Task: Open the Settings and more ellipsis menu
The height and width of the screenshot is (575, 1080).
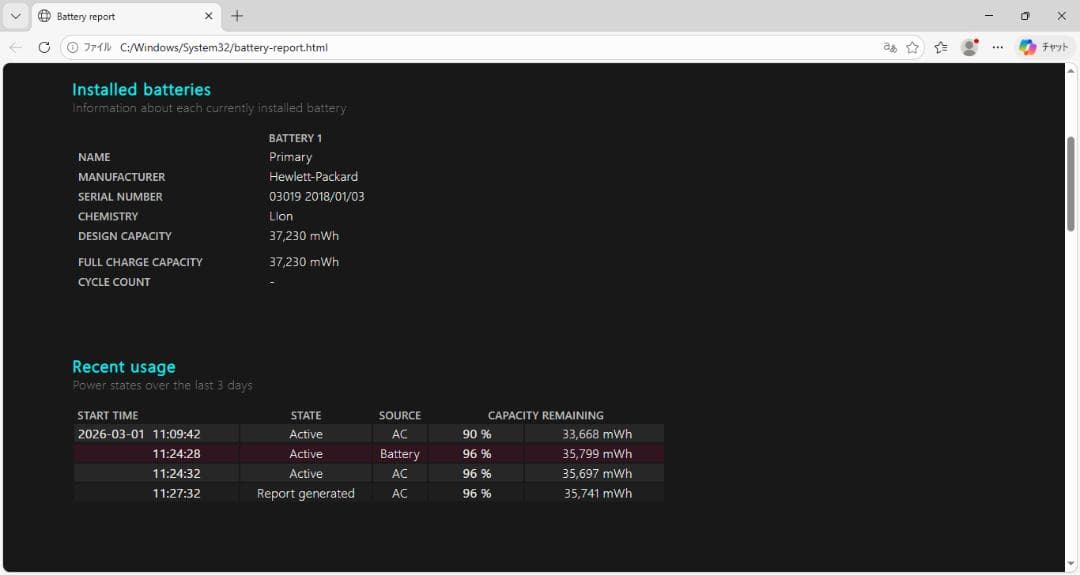Action: (x=997, y=47)
